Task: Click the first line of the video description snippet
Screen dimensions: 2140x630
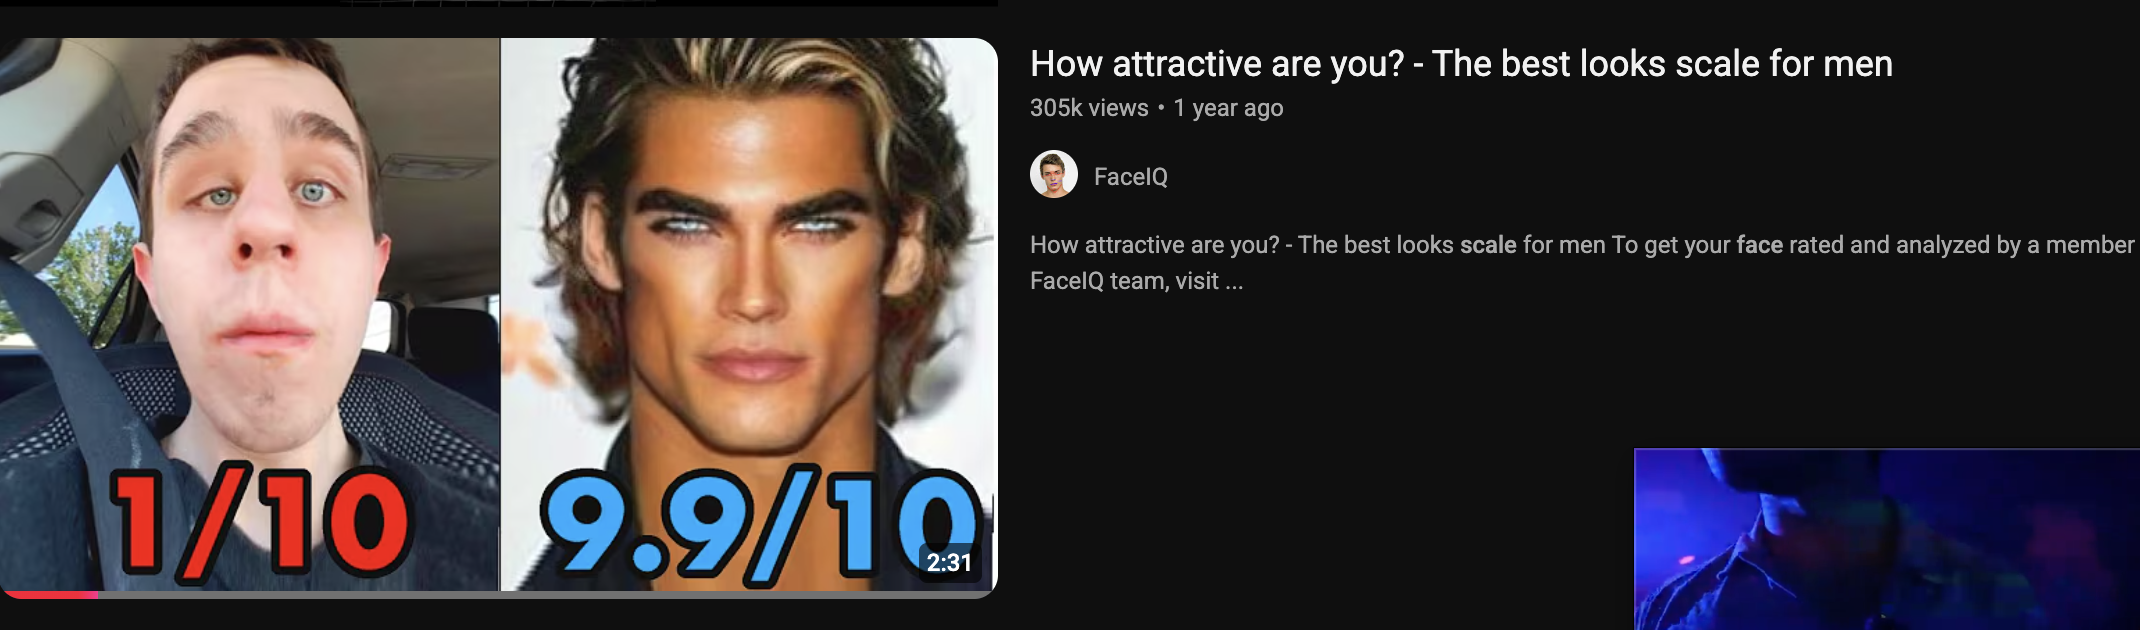Action: point(1582,245)
